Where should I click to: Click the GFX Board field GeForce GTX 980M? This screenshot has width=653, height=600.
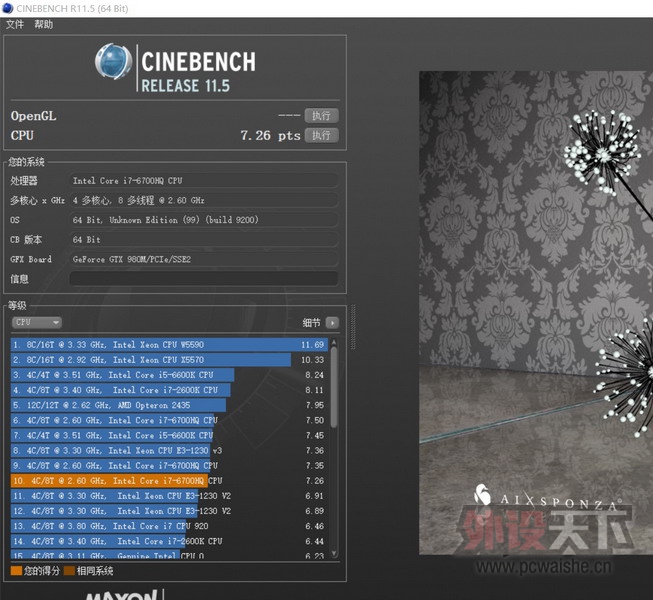pyautogui.click(x=203, y=259)
